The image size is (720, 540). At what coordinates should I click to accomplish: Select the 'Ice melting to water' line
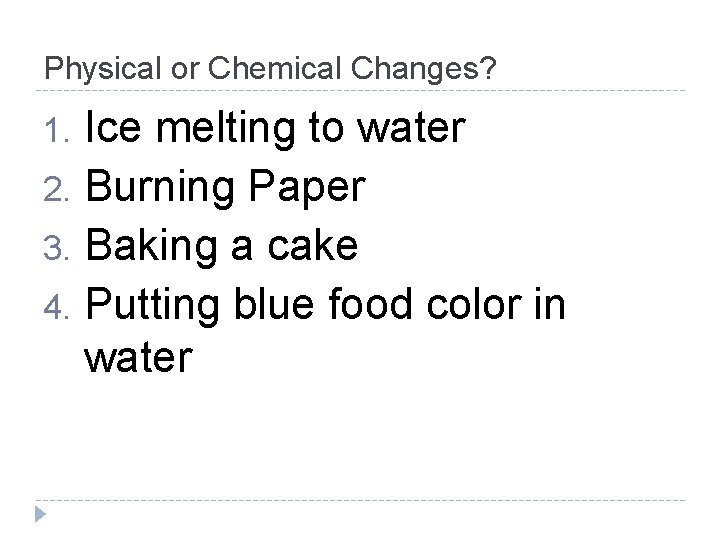point(275,130)
